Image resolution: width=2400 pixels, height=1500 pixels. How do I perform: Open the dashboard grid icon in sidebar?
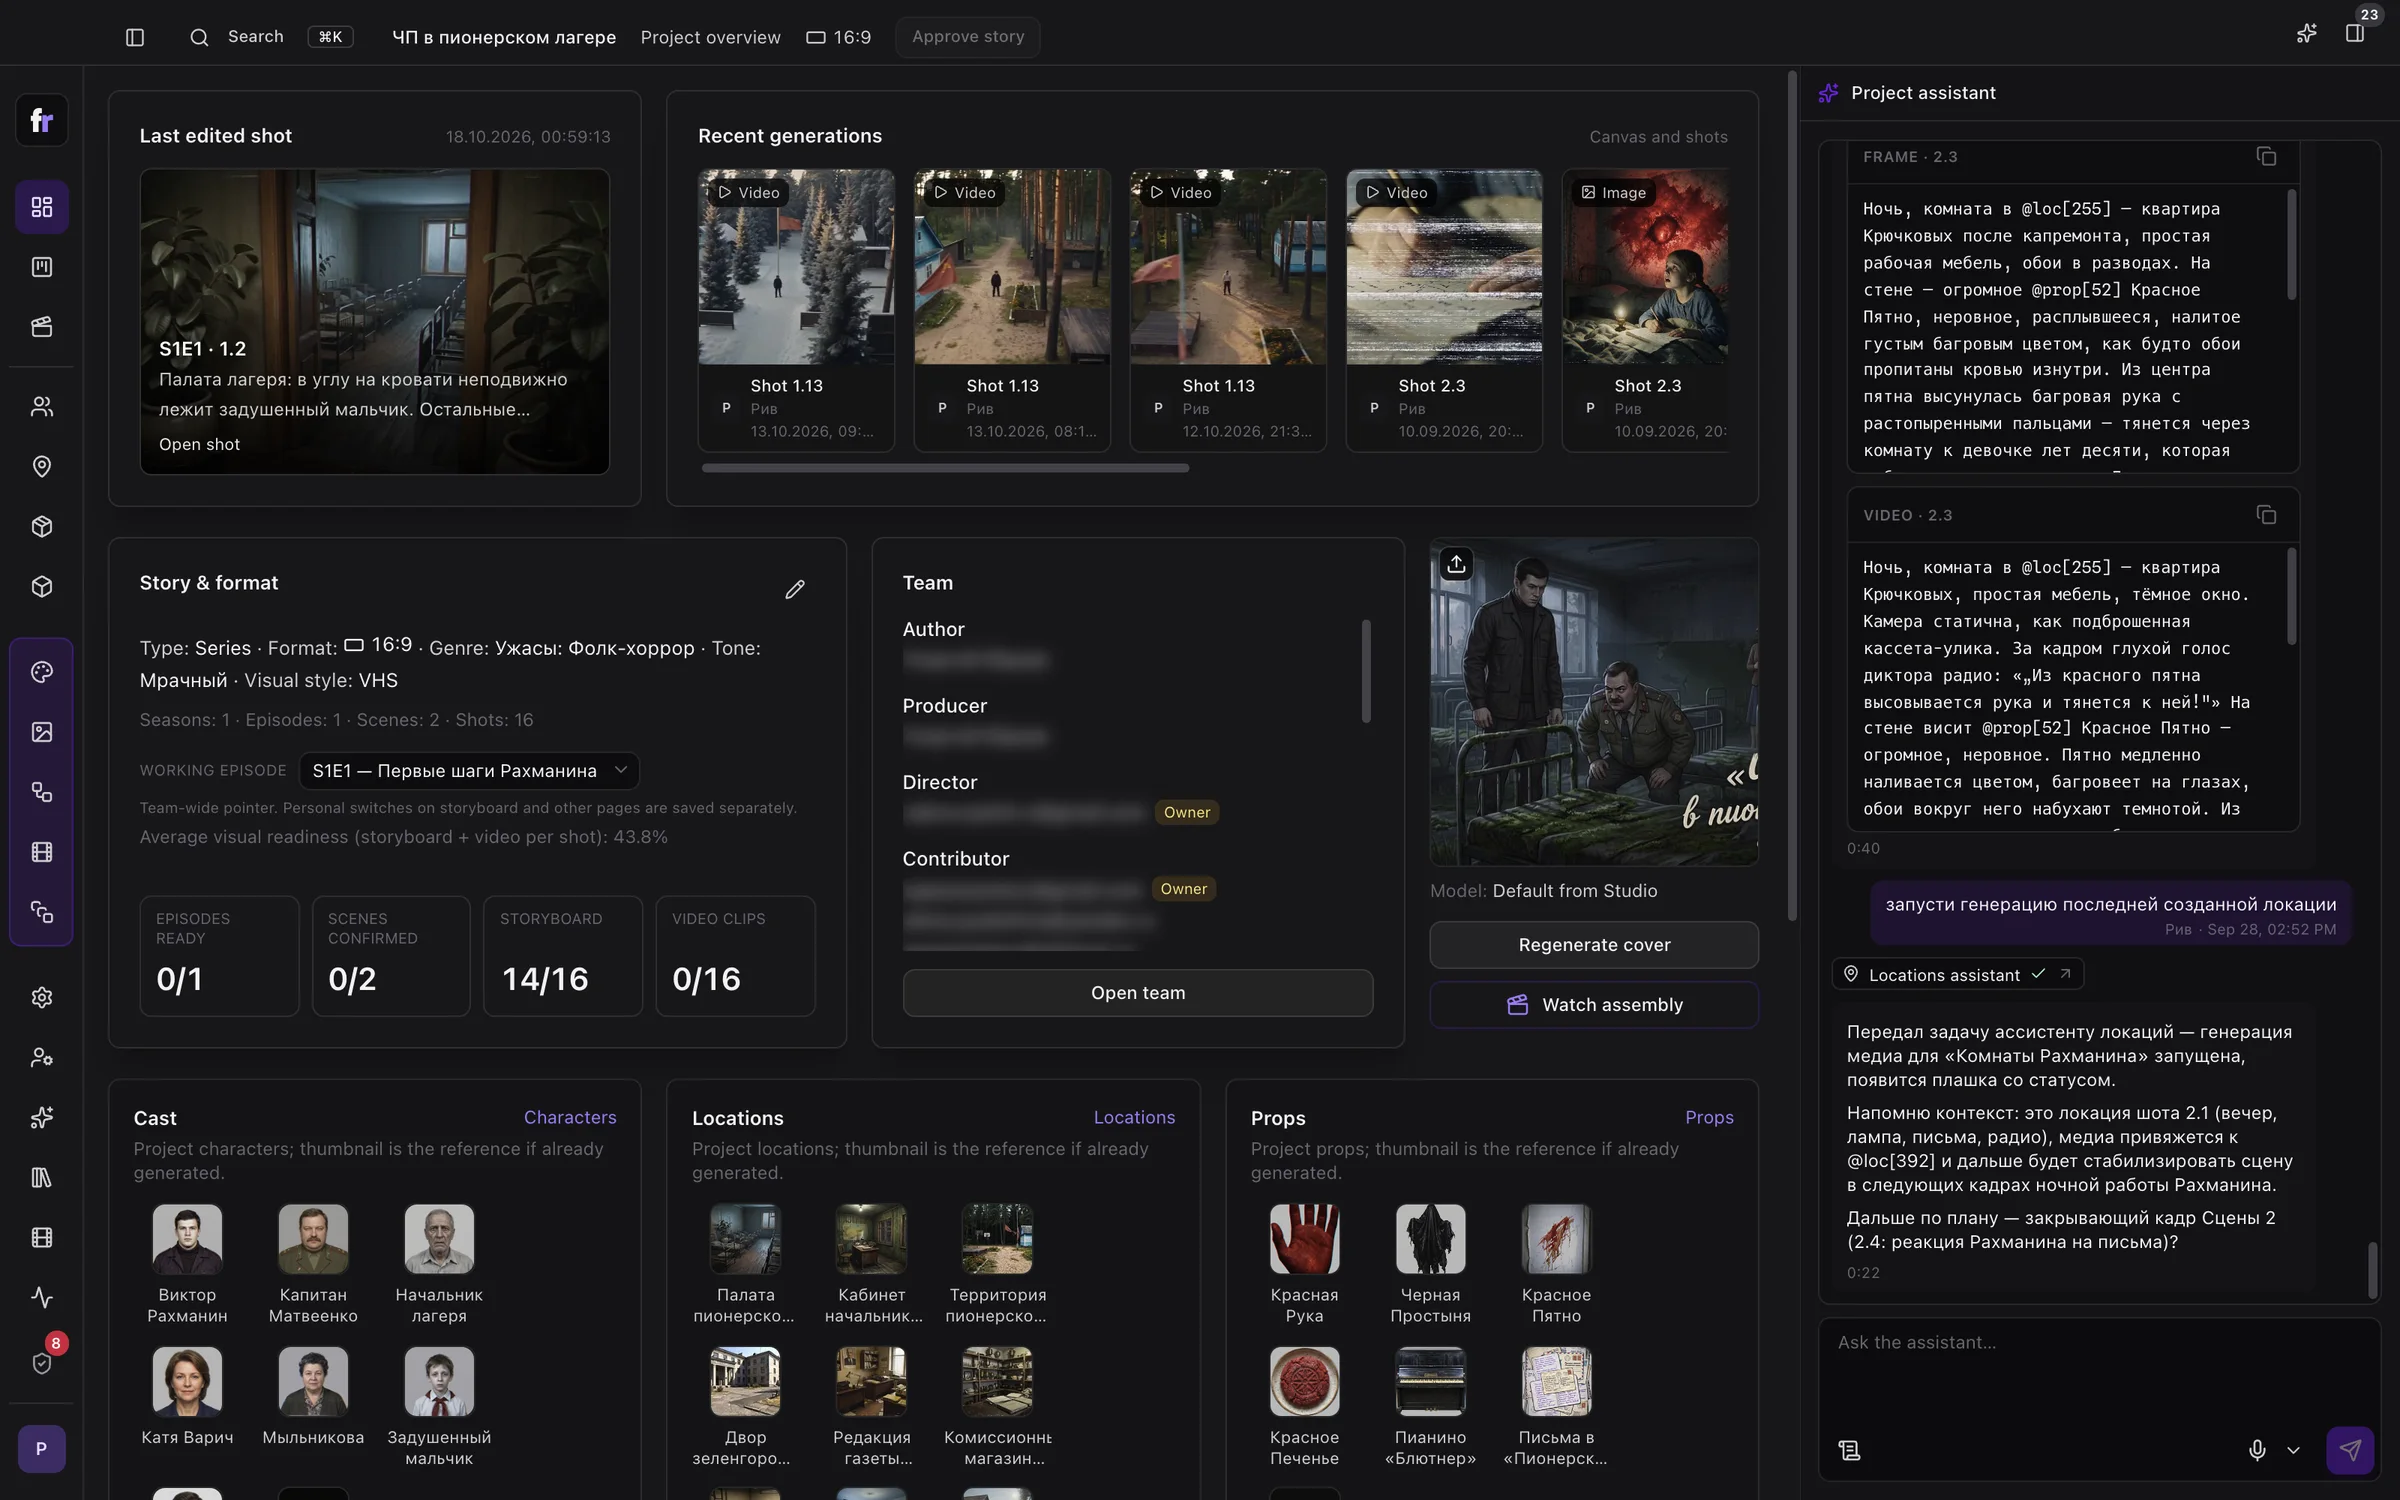42,207
